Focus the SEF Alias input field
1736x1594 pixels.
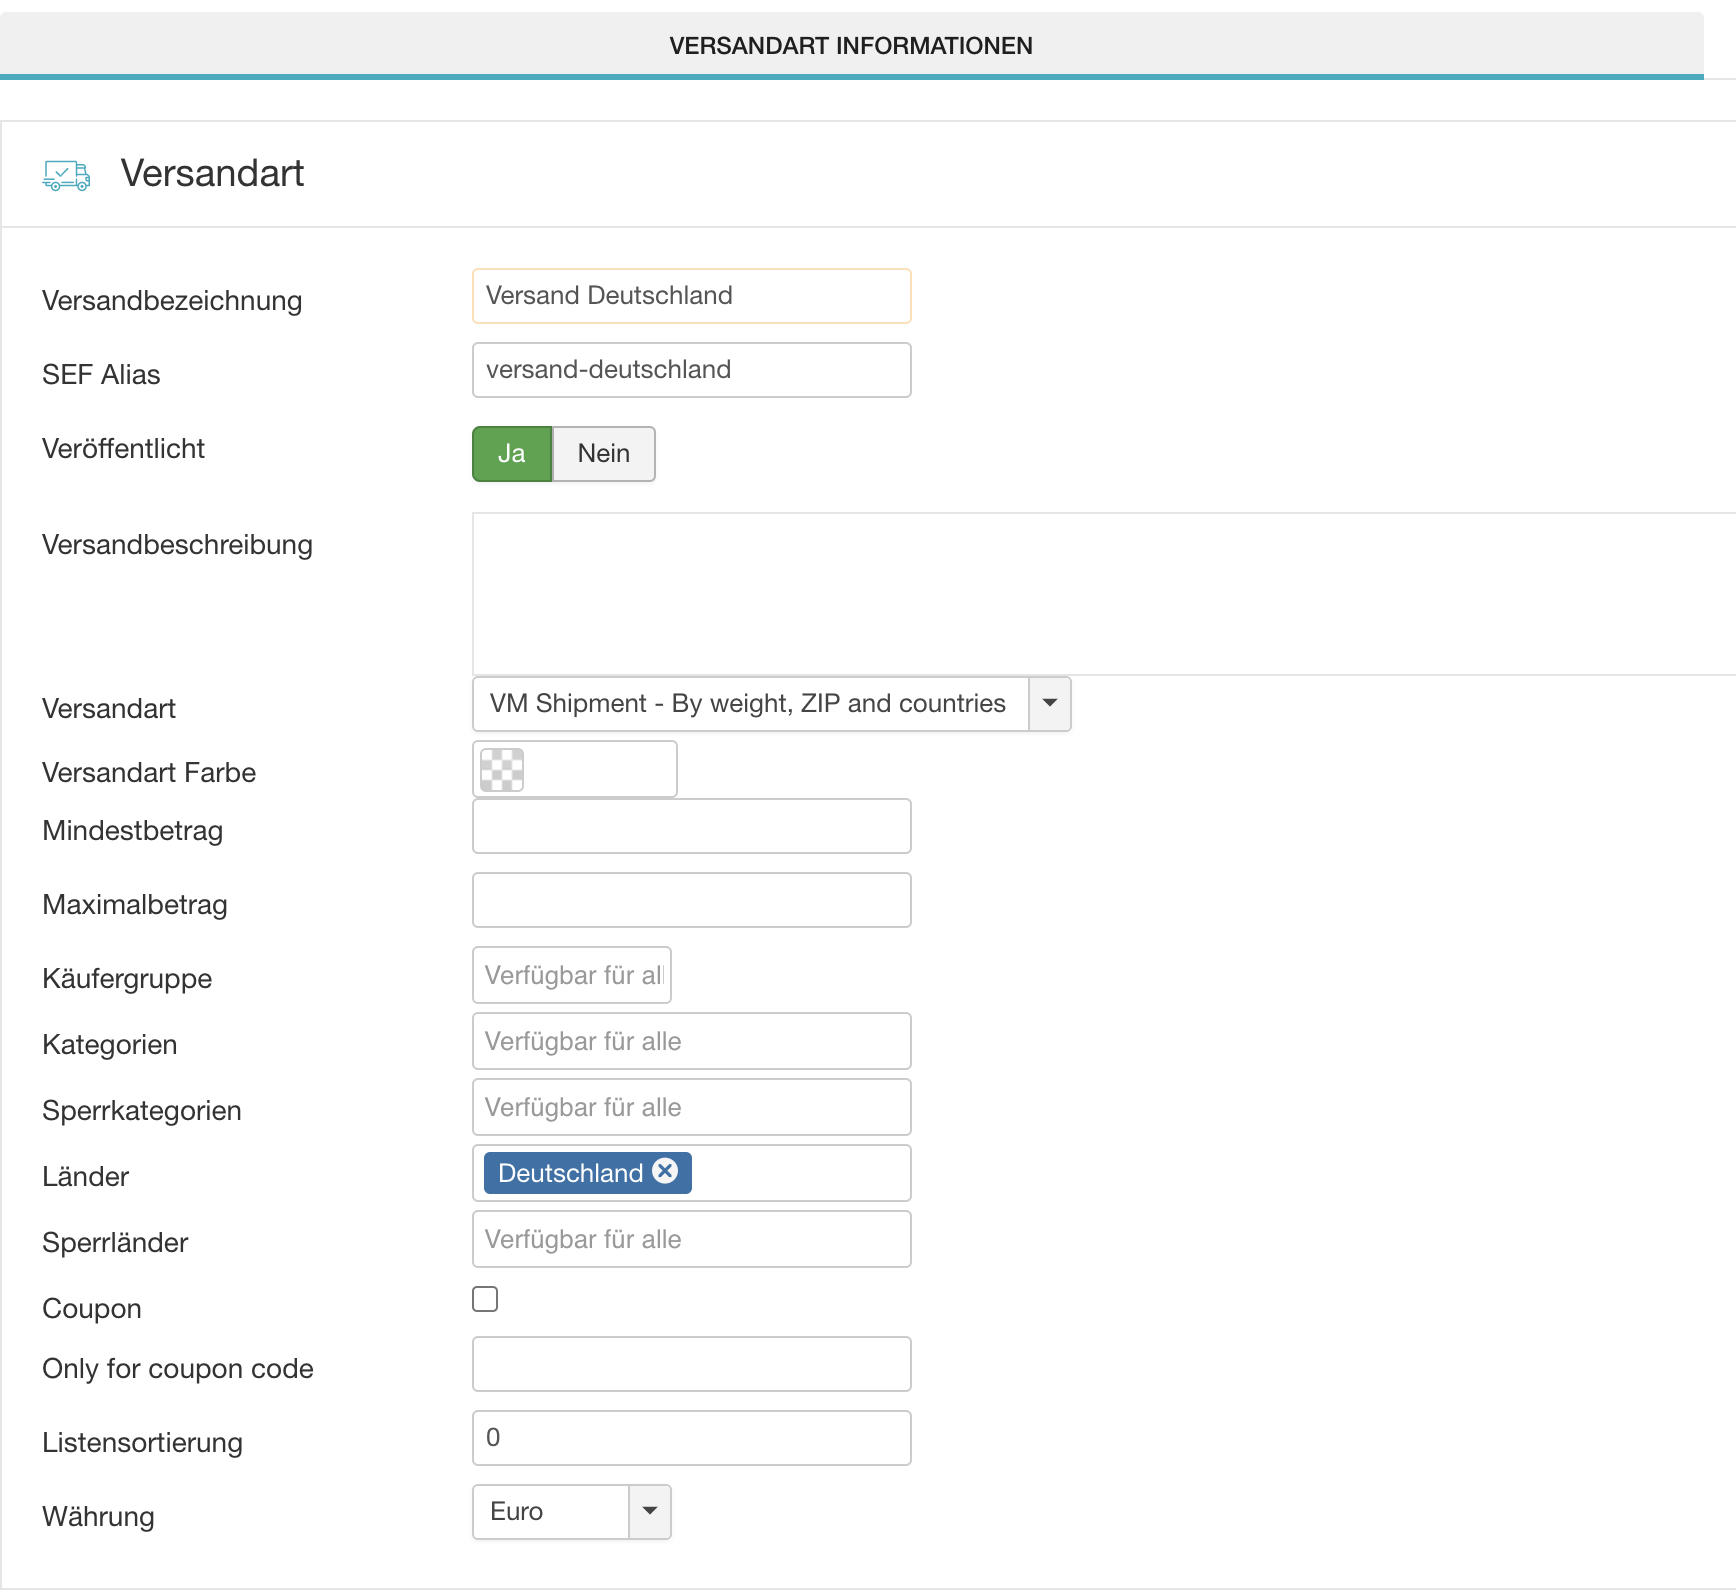pyautogui.click(x=691, y=370)
